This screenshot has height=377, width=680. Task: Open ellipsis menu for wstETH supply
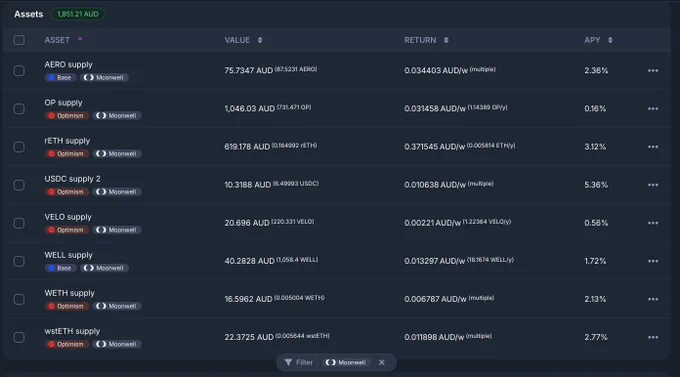pyautogui.click(x=653, y=338)
